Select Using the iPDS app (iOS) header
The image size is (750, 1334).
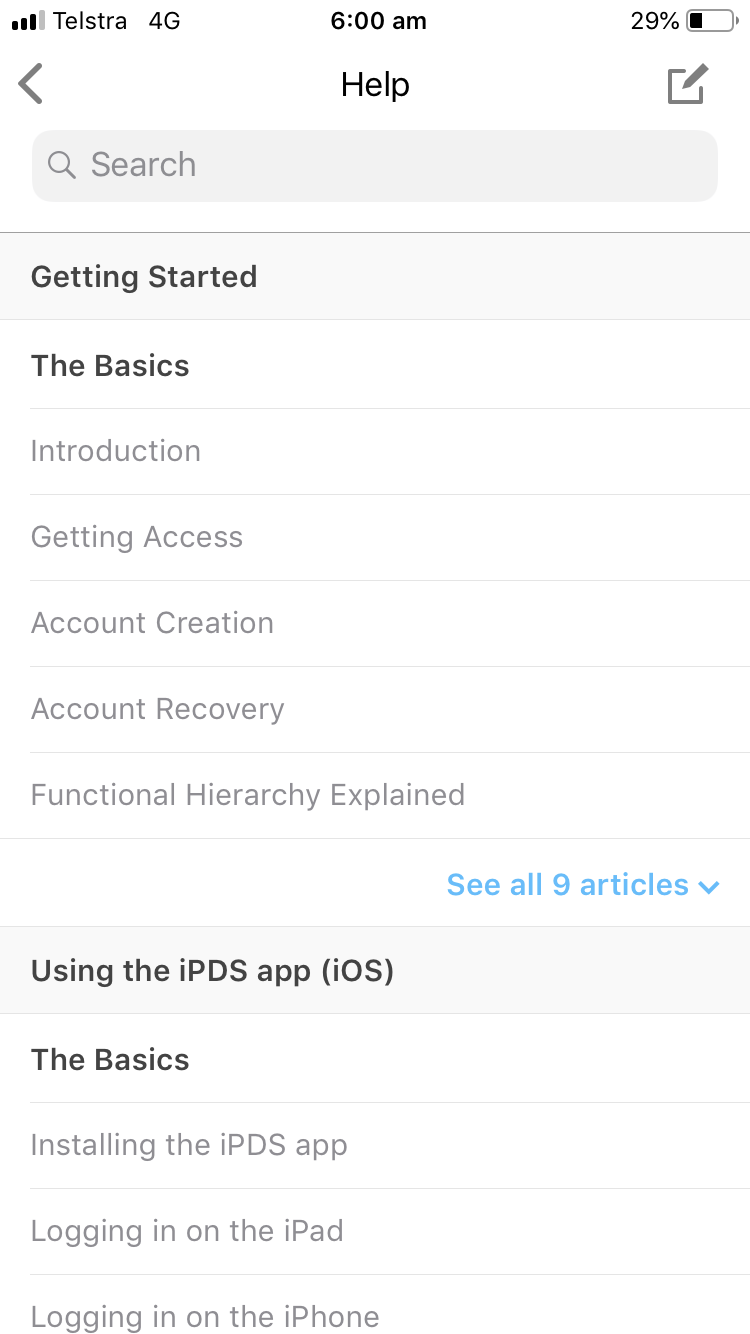tap(375, 970)
